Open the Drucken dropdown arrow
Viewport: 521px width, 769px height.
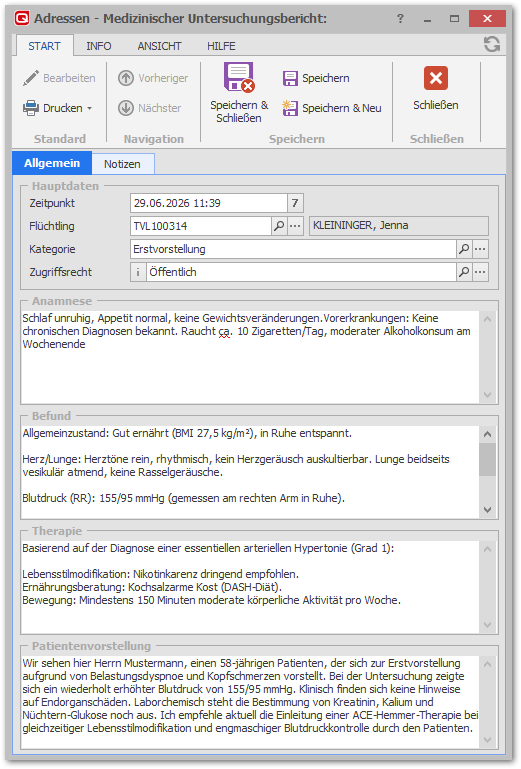90,108
